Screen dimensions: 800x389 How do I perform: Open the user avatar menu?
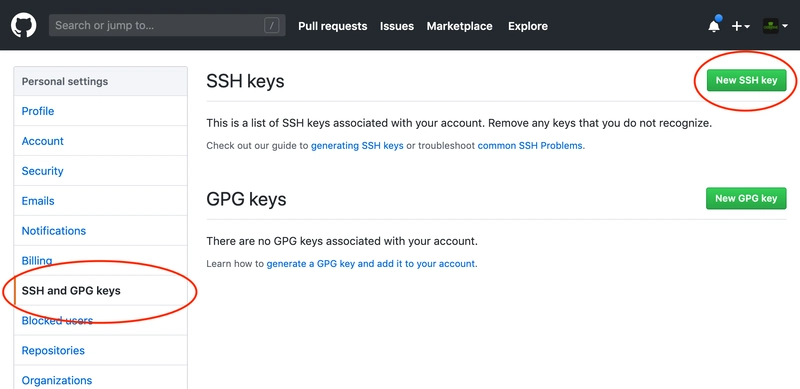(775, 26)
